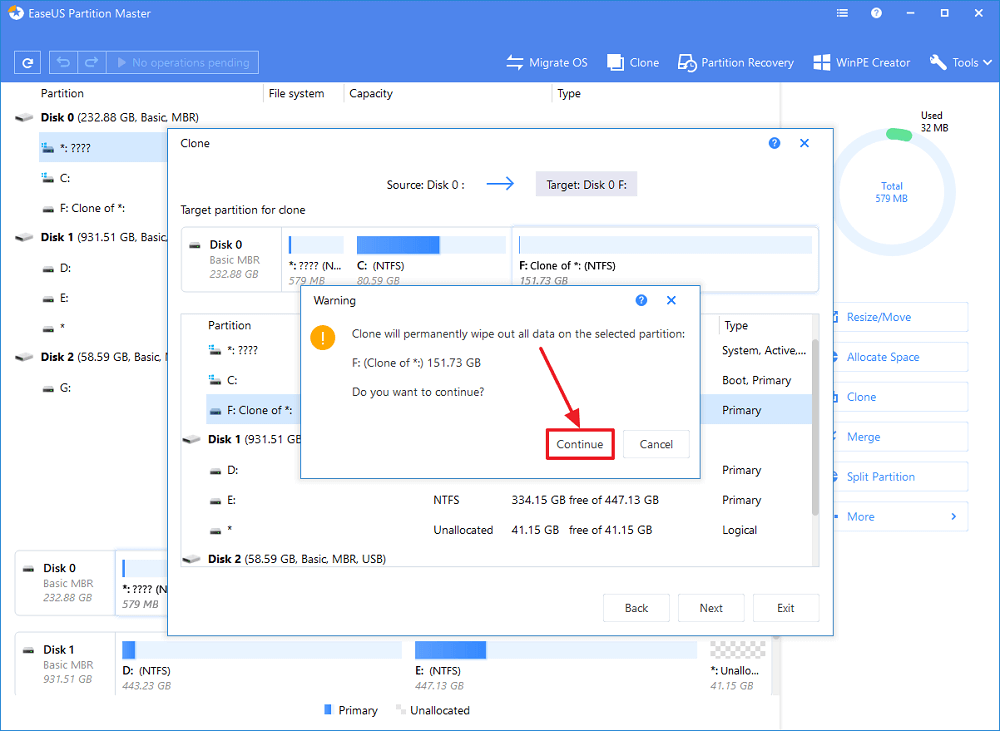Open the Tools dropdown menu
The height and width of the screenshot is (731, 1000).
coord(958,62)
